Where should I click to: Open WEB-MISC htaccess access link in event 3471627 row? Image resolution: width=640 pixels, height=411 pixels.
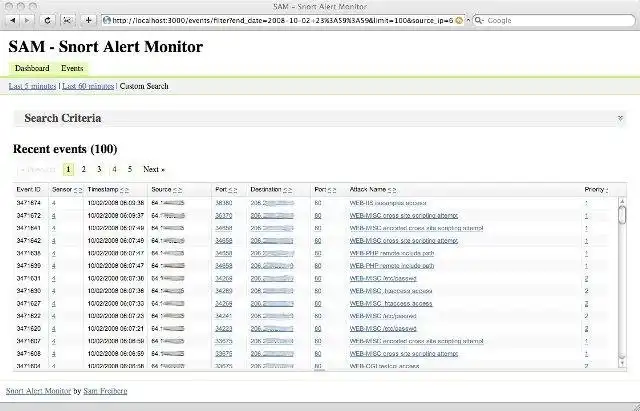tap(391, 304)
